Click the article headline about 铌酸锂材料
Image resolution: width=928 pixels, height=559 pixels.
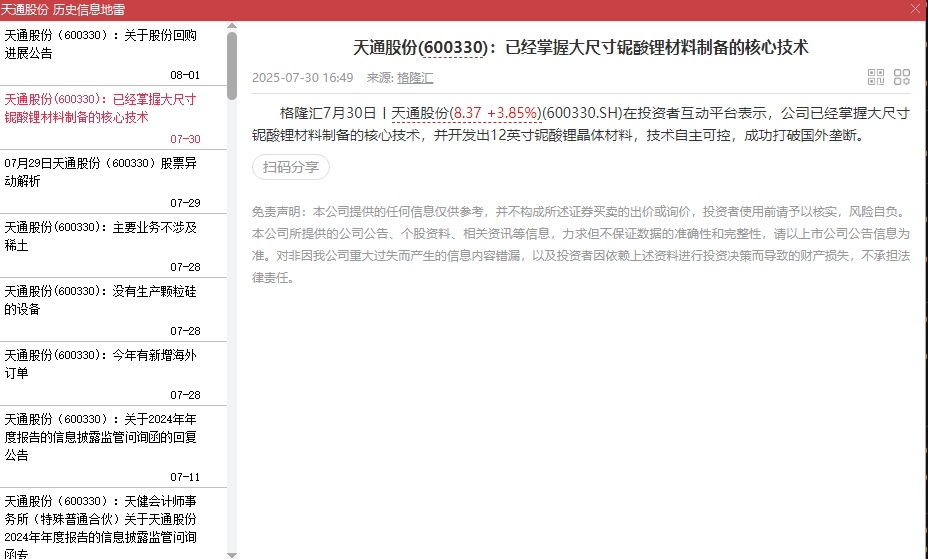click(x=581, y=47)
